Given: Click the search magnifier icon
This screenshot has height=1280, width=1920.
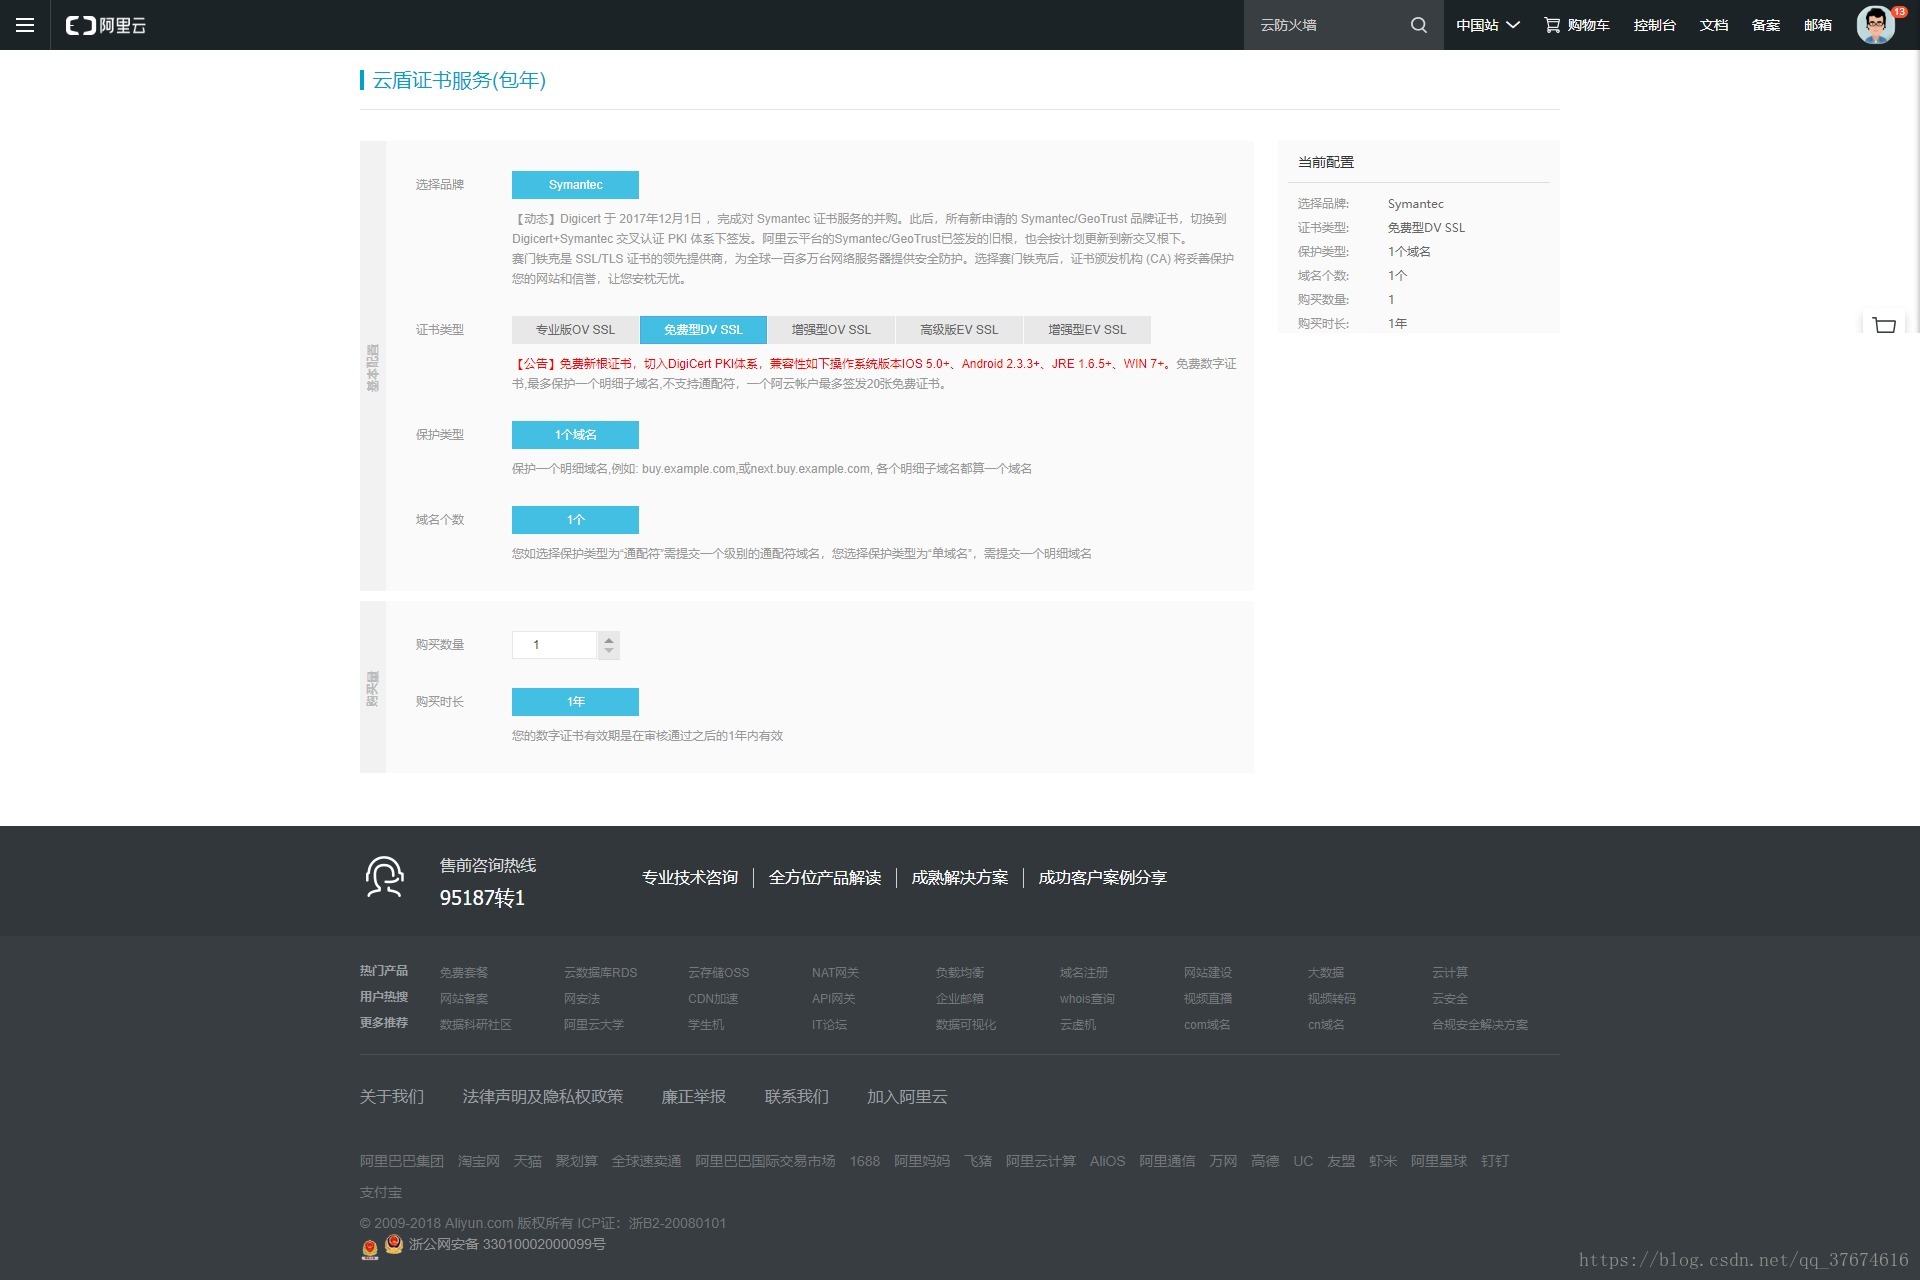Looking at the screenshot, I should [x=1418, y=25].
